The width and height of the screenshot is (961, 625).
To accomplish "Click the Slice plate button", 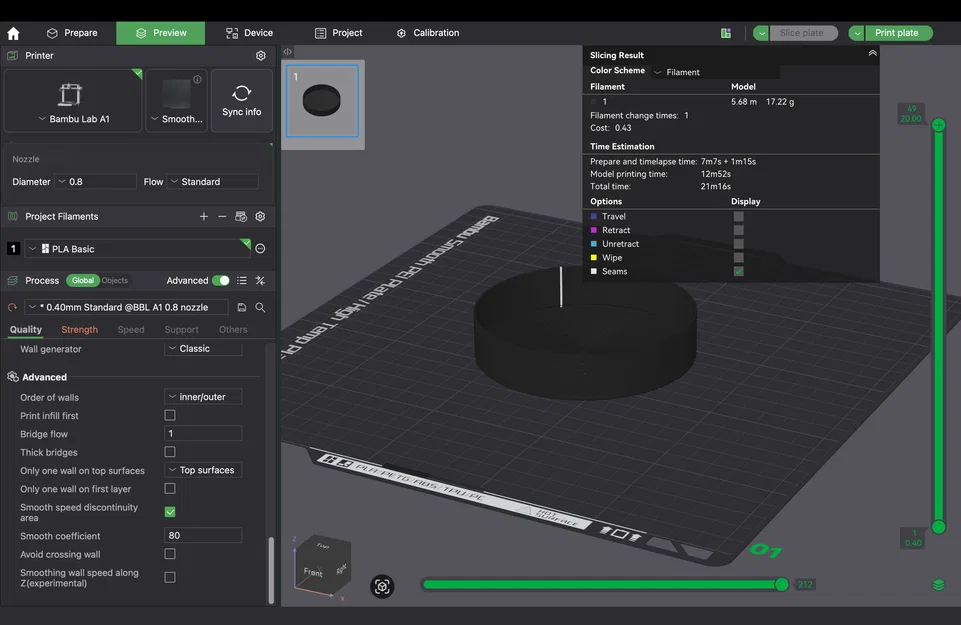I will [803, 33].
